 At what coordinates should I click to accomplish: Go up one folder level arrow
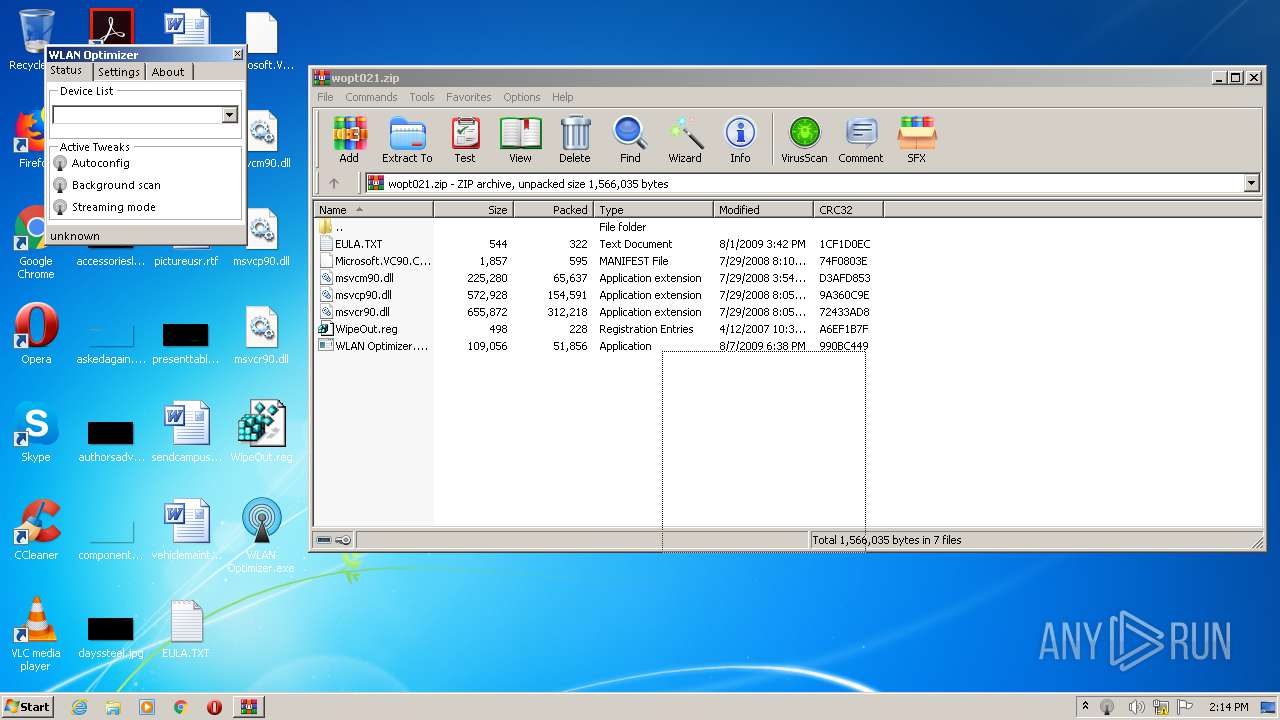coord(334,183)
